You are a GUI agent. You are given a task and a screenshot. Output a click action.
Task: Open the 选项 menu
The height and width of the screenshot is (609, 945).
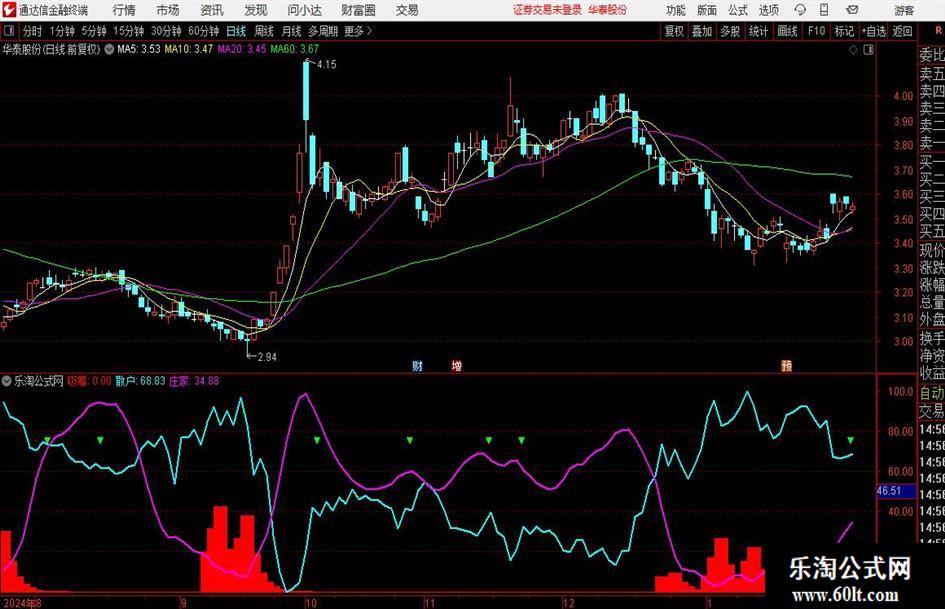pyautogui.click(x=768, y=10)
